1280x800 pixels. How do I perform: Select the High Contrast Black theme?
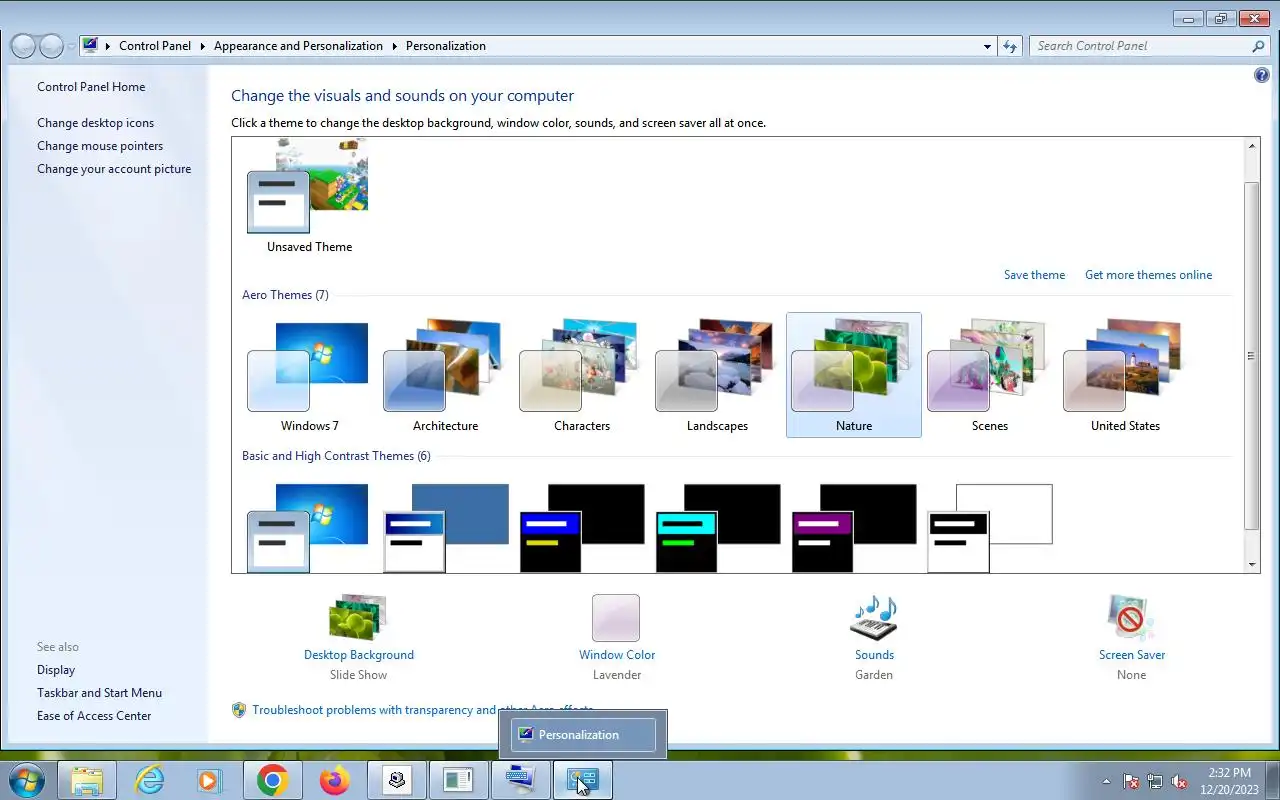[854, 528]
